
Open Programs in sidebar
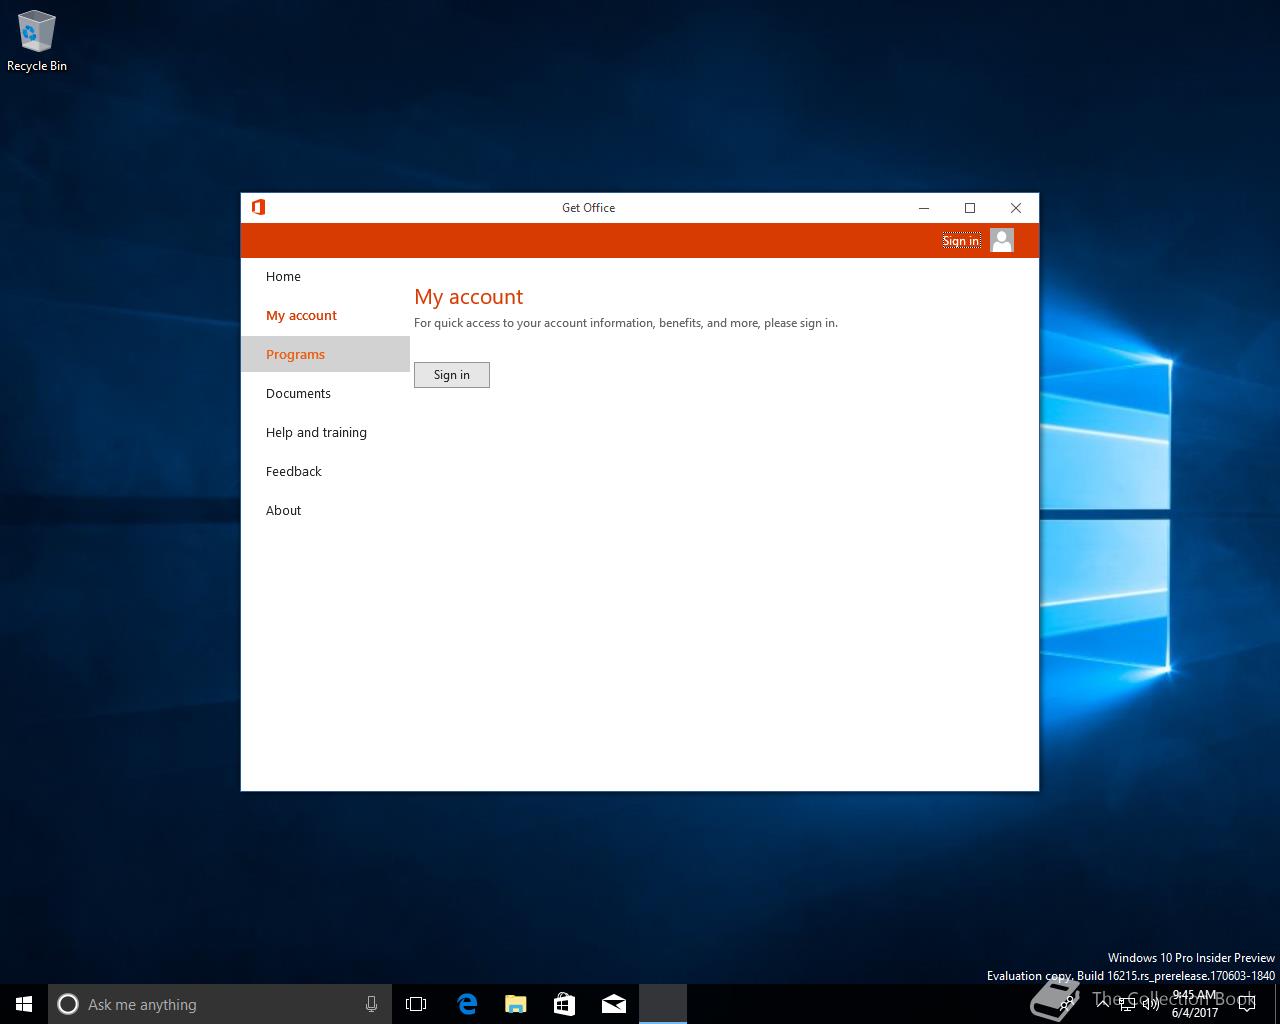[325, 354]
